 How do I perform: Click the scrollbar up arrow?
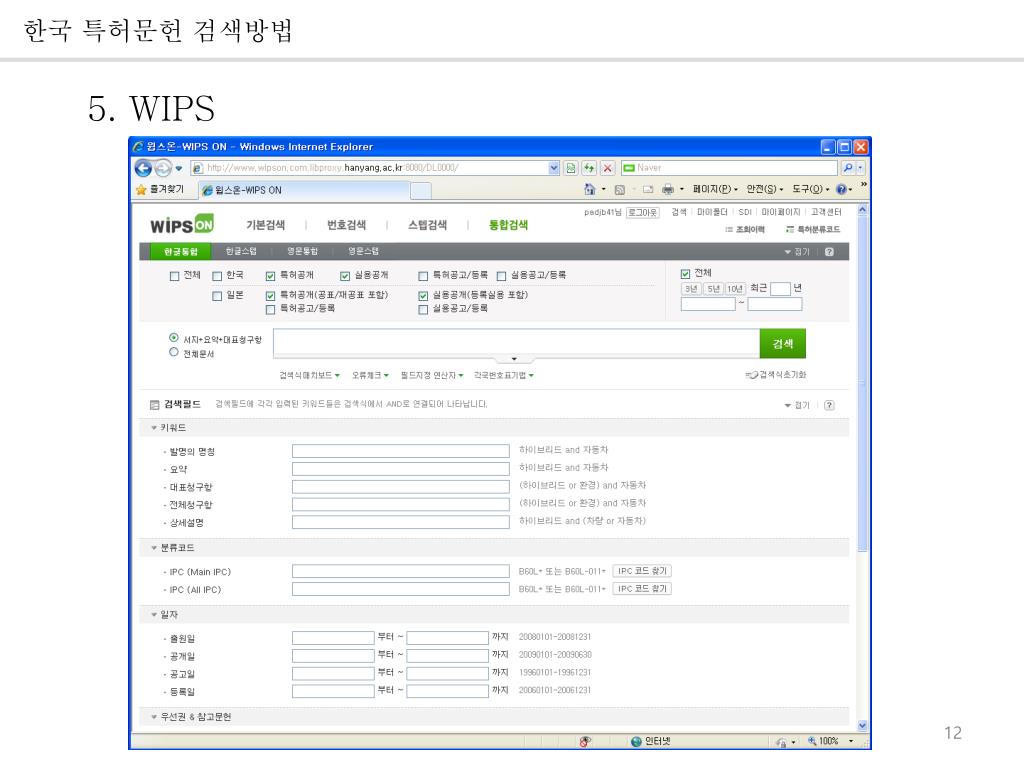862,210
